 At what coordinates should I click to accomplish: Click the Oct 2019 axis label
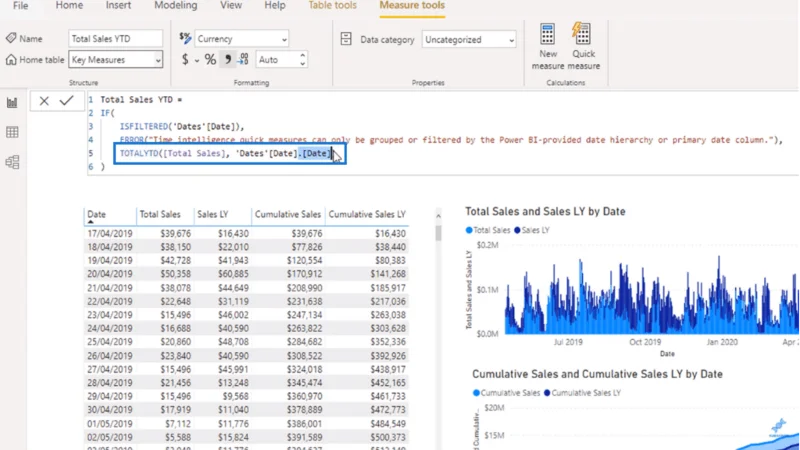pyautogui.click(x=645, y=342)
